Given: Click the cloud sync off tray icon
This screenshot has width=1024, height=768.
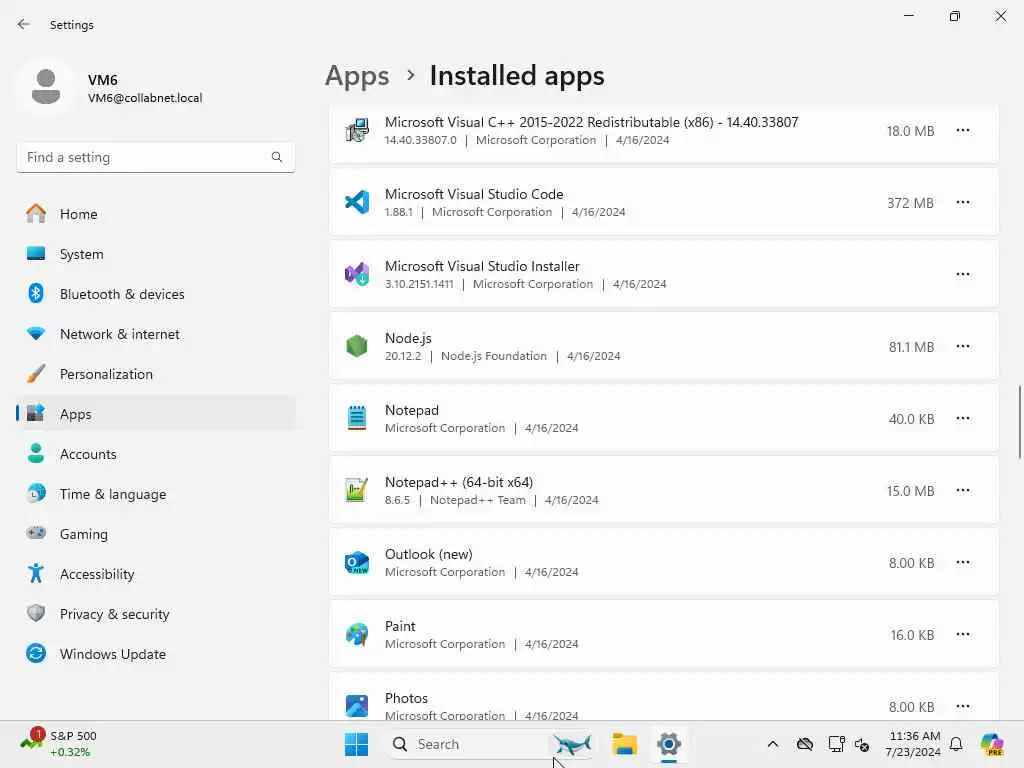Looking at the screenshot, I should [x=805, y=744].
